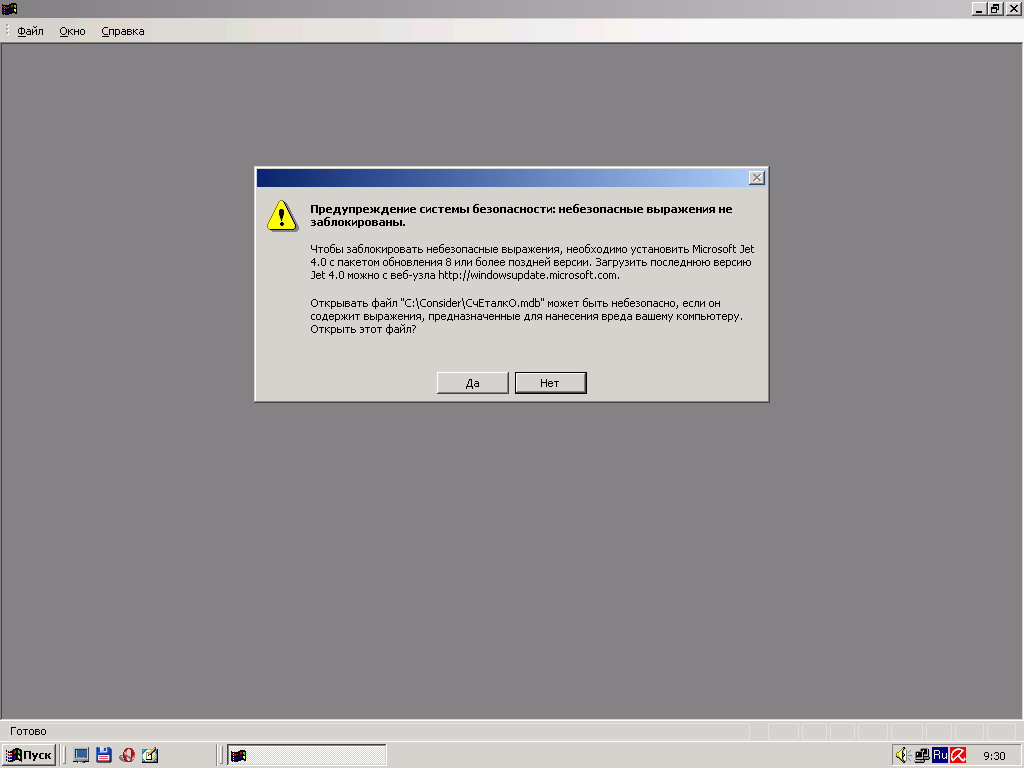Screen dimensions: 1024x768
Task: Open the Файл menu
Action: (x=30, y=31)
